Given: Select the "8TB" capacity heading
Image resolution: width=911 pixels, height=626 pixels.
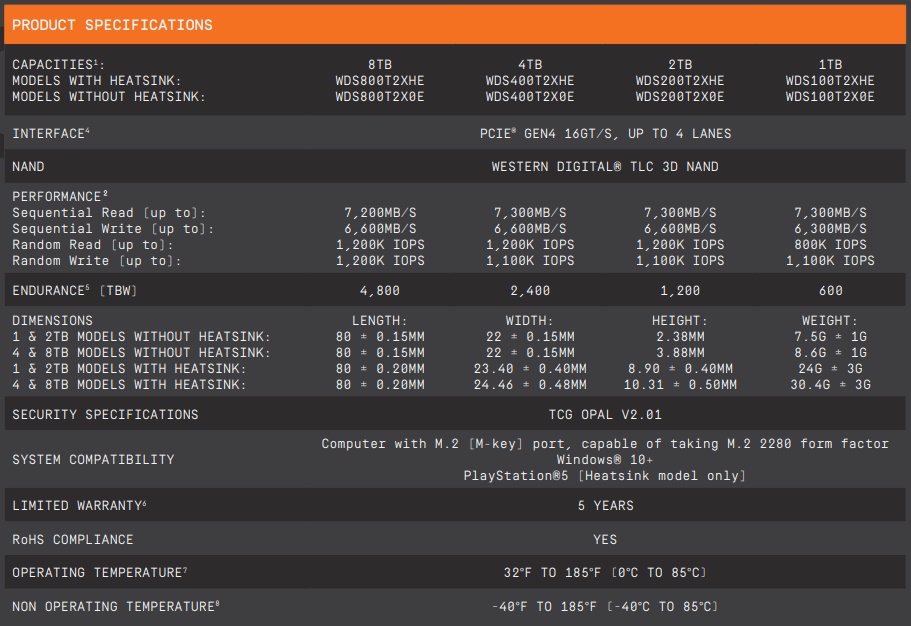Looking at the screenshot, I should coord(380,65).
